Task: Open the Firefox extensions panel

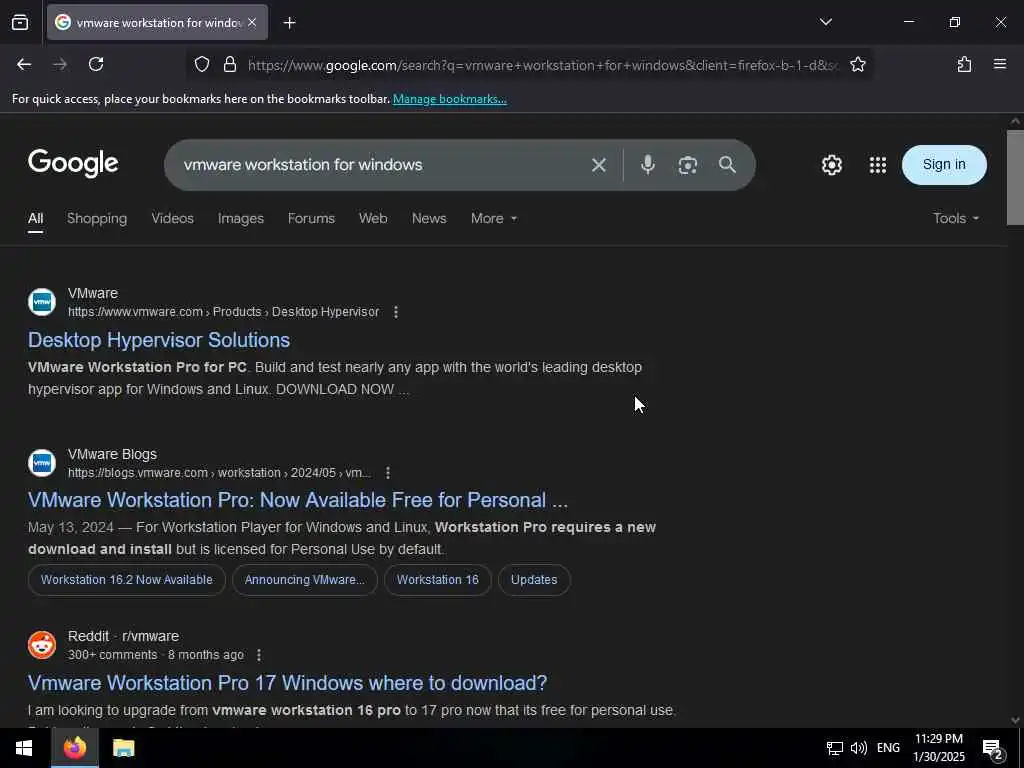Action: 964,65
